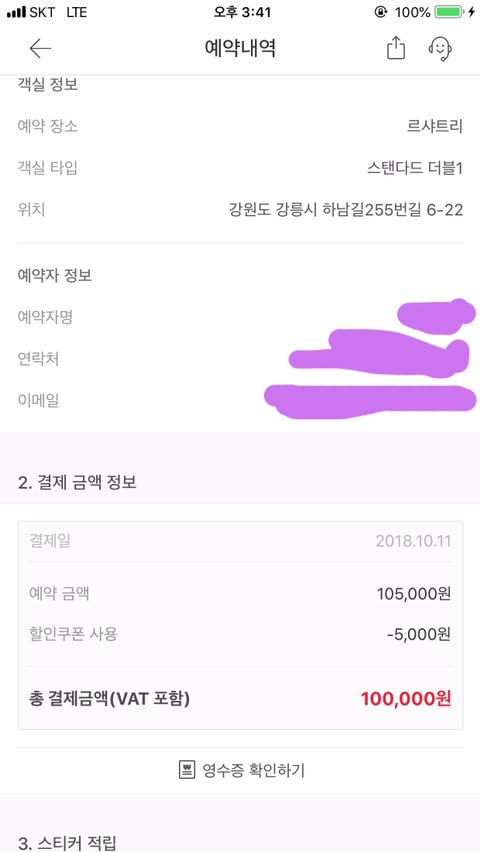Screen dimensions: 480x852
Task: Tap the rotation lock status icon
Action: (x=381, y=12)
